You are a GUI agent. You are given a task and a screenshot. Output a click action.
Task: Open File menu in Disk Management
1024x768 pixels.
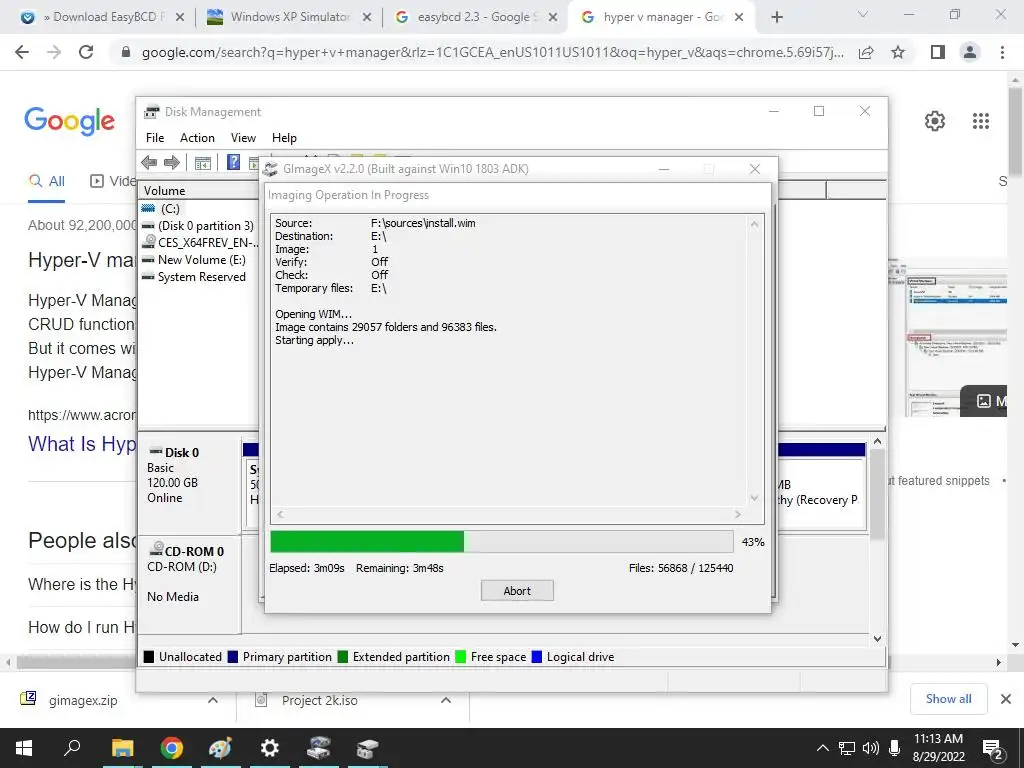(155, 138)
